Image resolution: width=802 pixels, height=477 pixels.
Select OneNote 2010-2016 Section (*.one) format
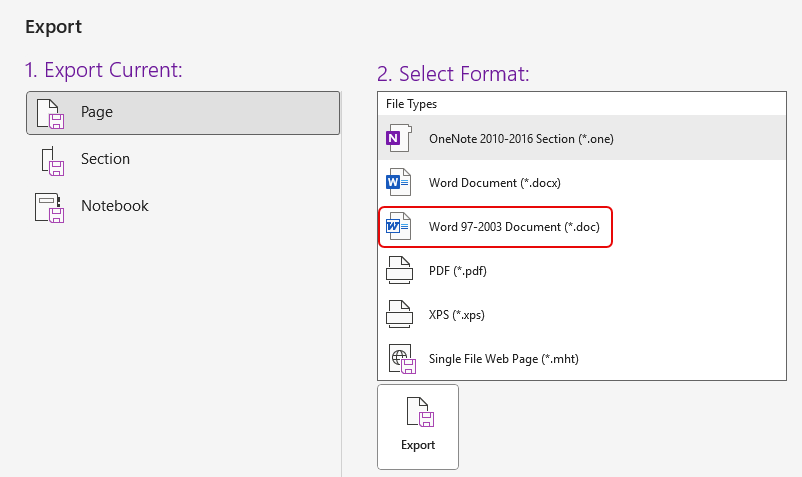point(520,139)
